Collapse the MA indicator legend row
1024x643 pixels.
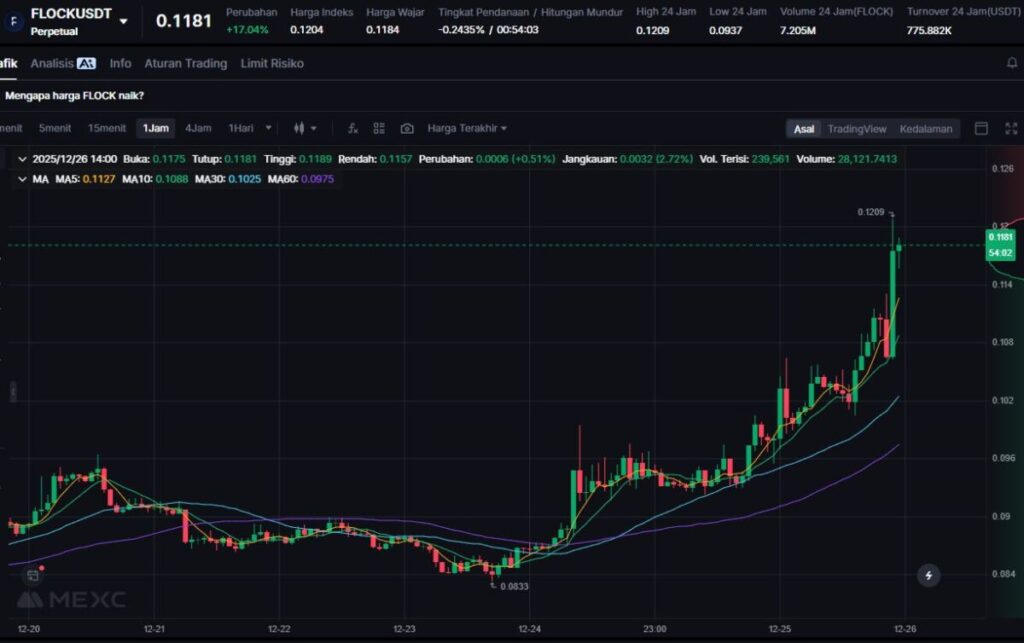tap(22, 179)
